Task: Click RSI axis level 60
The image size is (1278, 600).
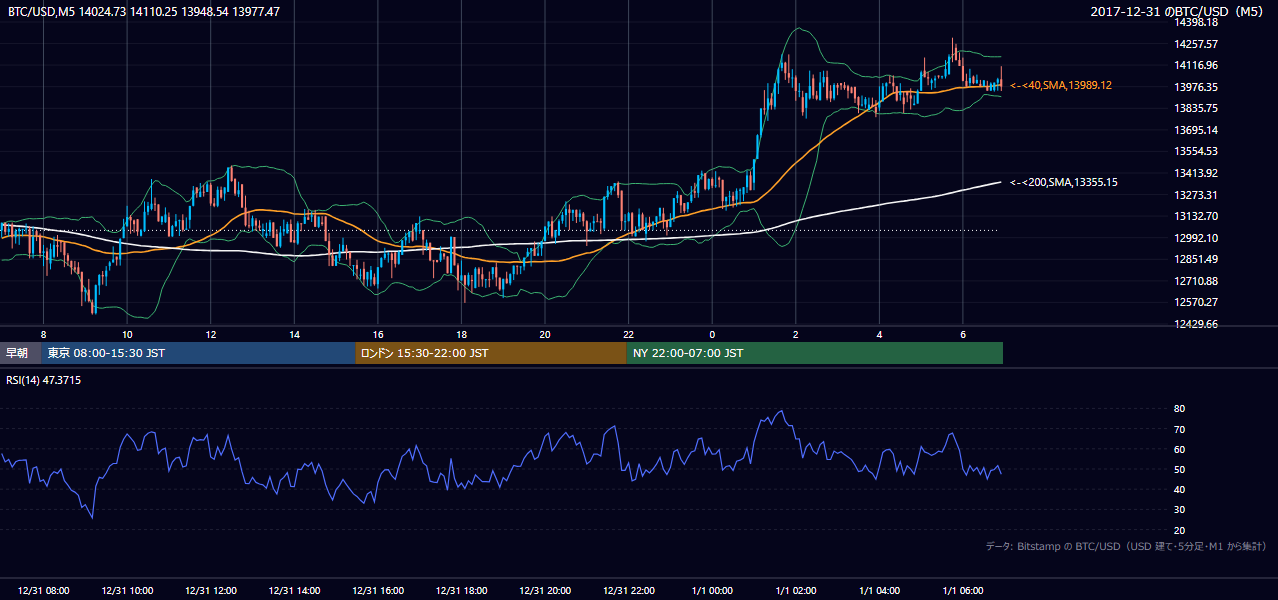Action: pos(1180,449)
